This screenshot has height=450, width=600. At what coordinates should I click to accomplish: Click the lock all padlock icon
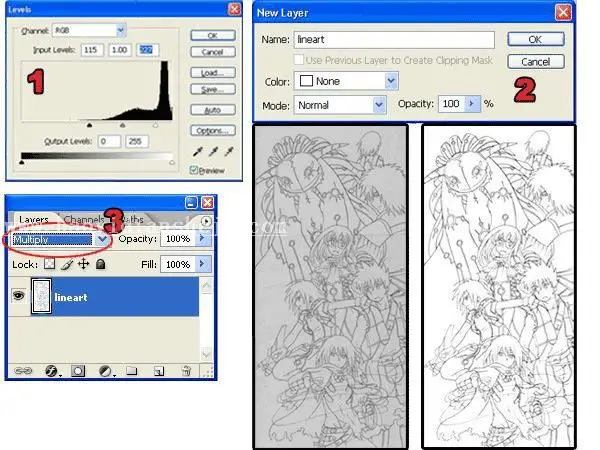click(100, 264)
